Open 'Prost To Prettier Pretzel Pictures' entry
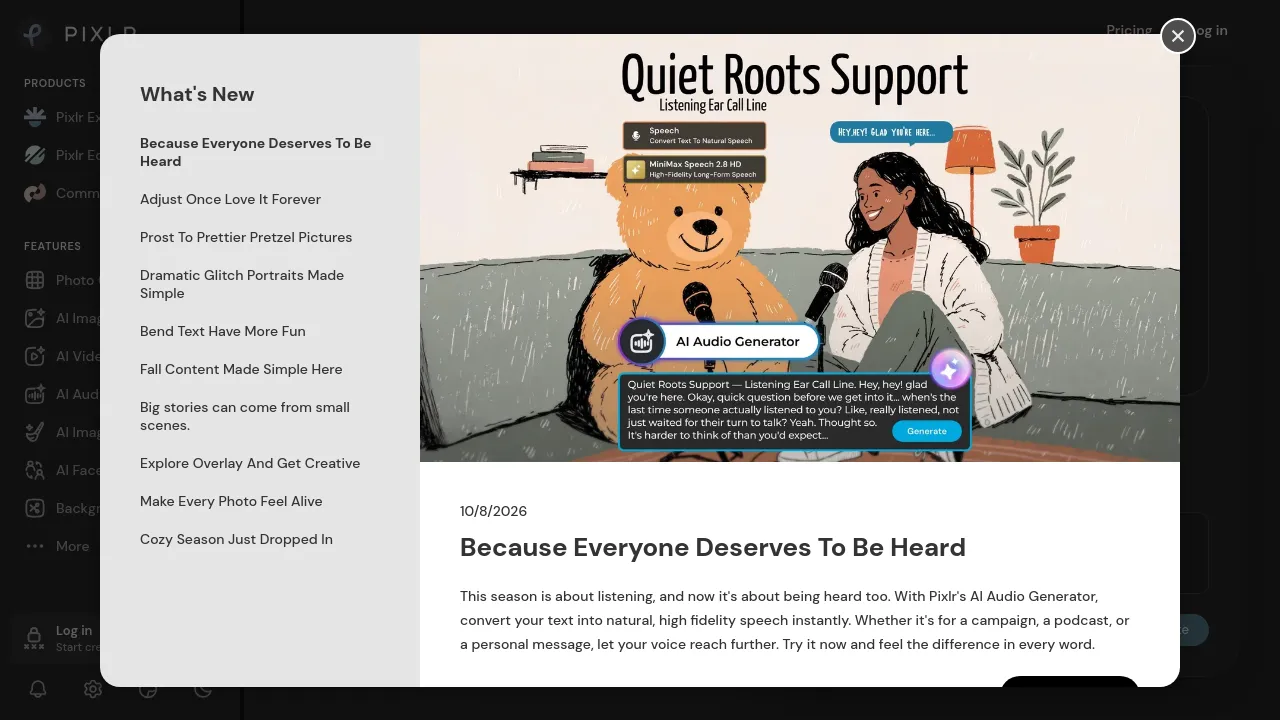 pyautogui.click(x=246, y=237)
